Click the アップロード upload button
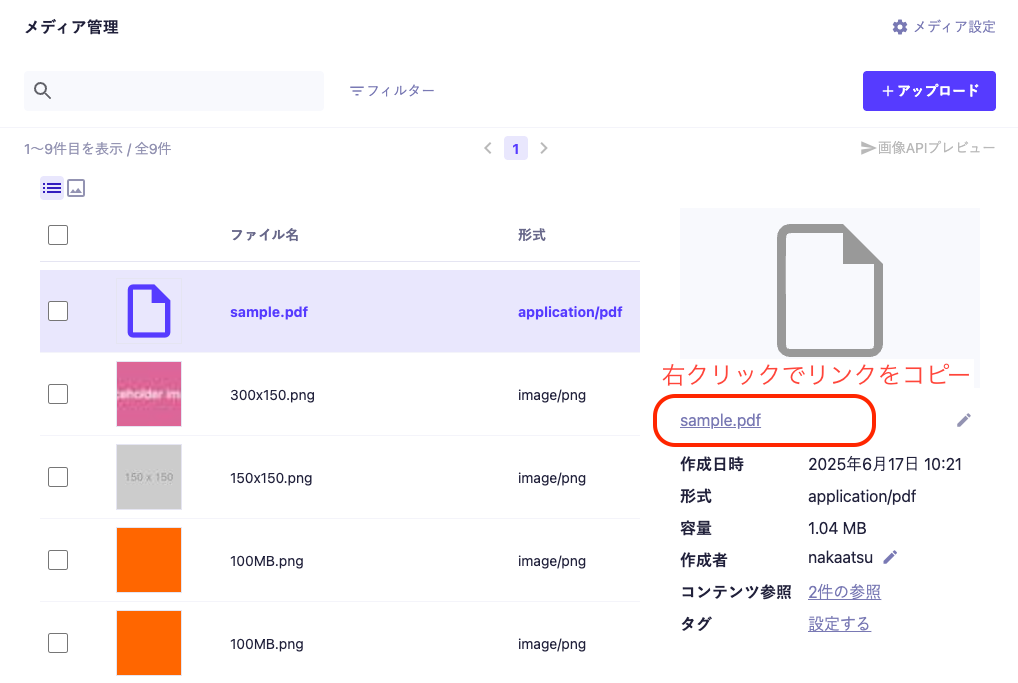Screen dimensions: 1018x683 [x=929, y=91]
